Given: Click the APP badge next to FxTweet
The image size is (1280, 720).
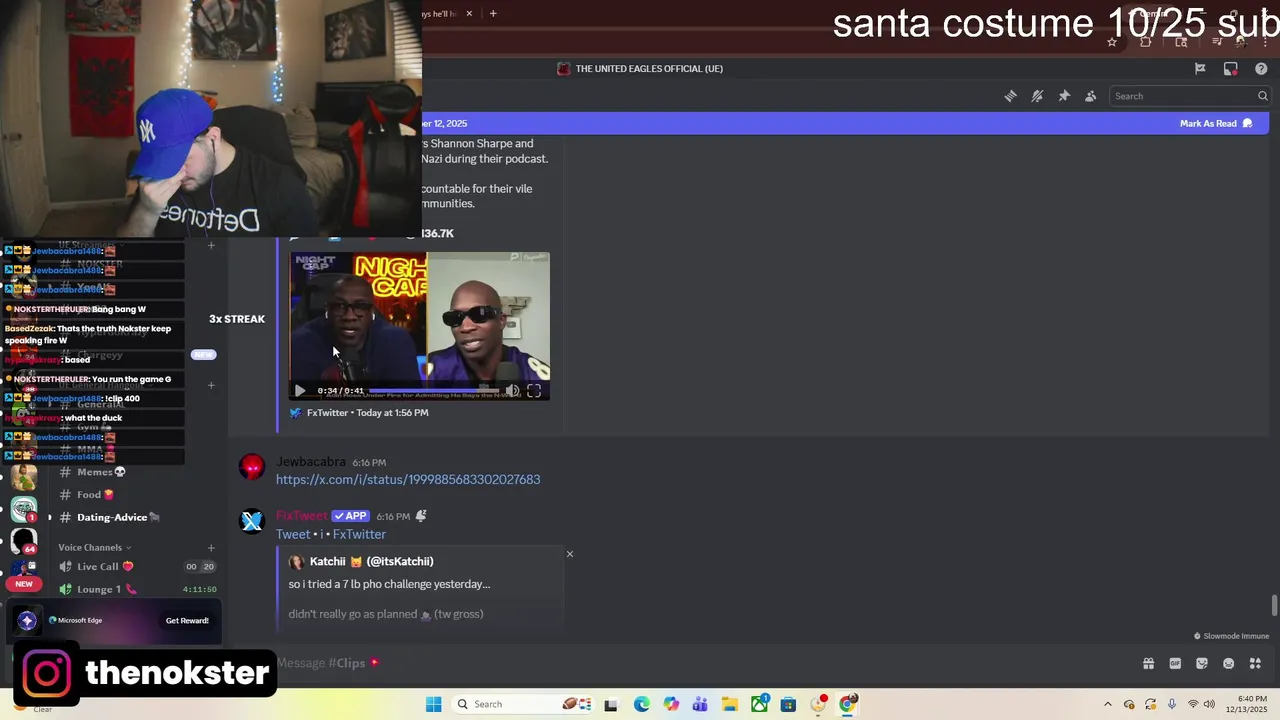Looking at the screenshot, I should (x=351, y=516).
